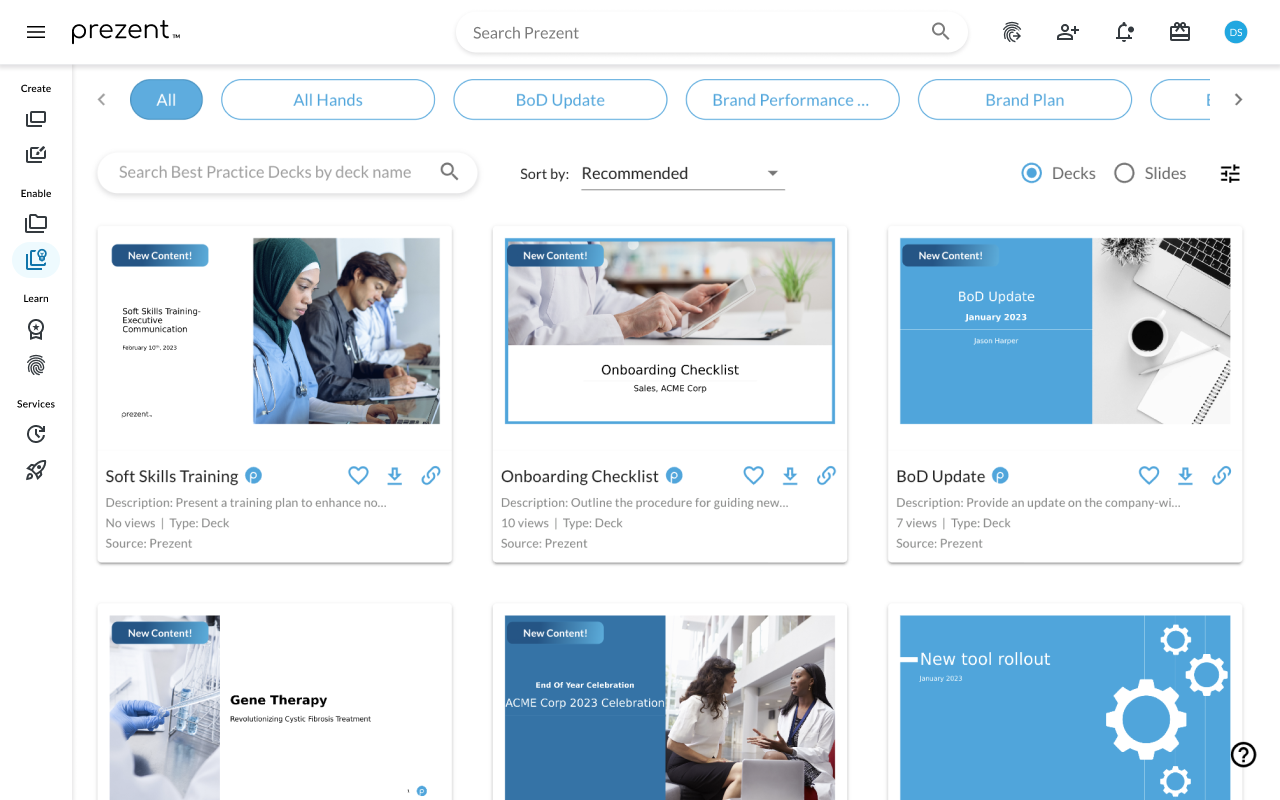Open the Services clock icon in sidebar

(36, 434)
